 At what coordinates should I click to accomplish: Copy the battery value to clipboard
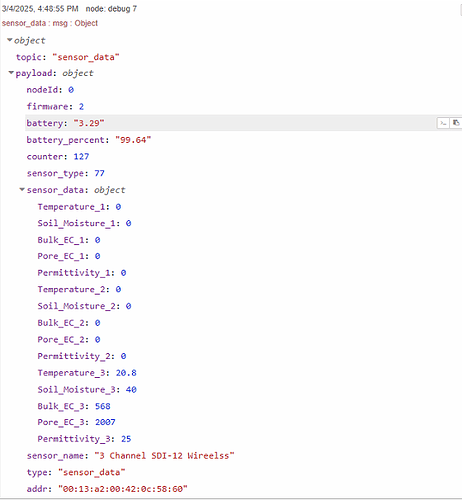(x=456, y=123)
